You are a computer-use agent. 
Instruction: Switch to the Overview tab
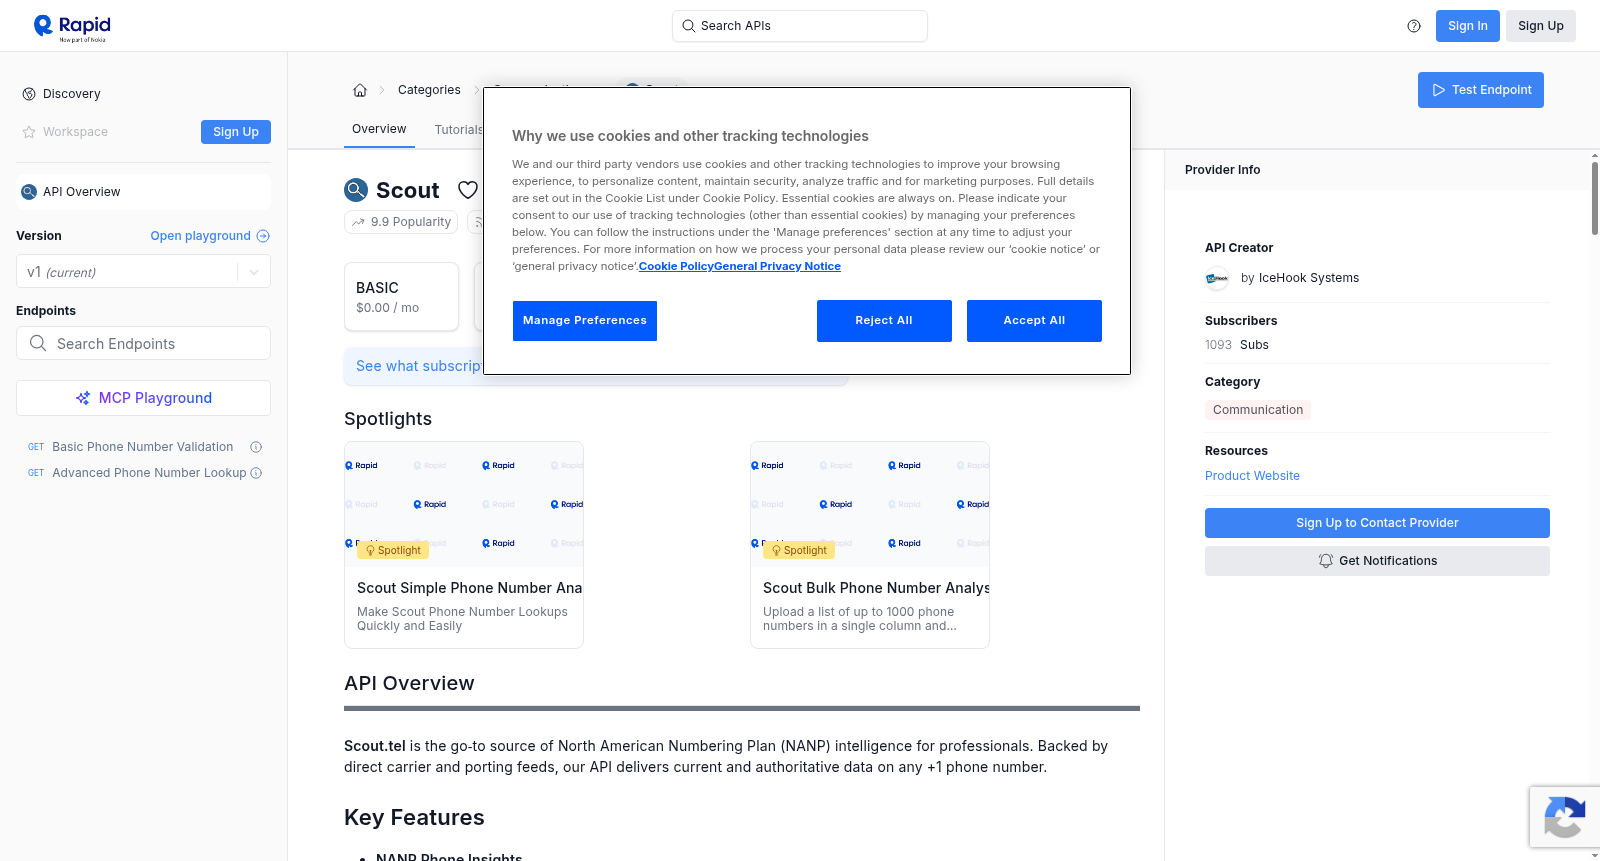(379, 130)
